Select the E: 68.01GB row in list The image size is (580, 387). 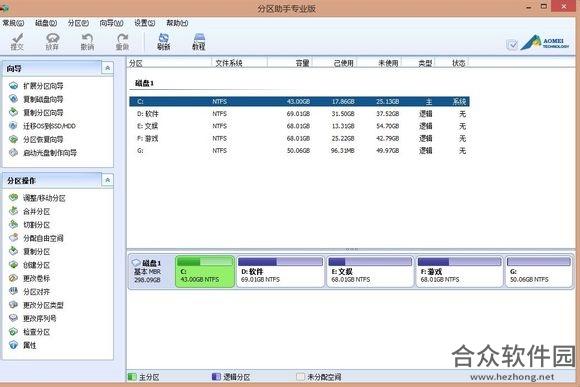point(299,126)
